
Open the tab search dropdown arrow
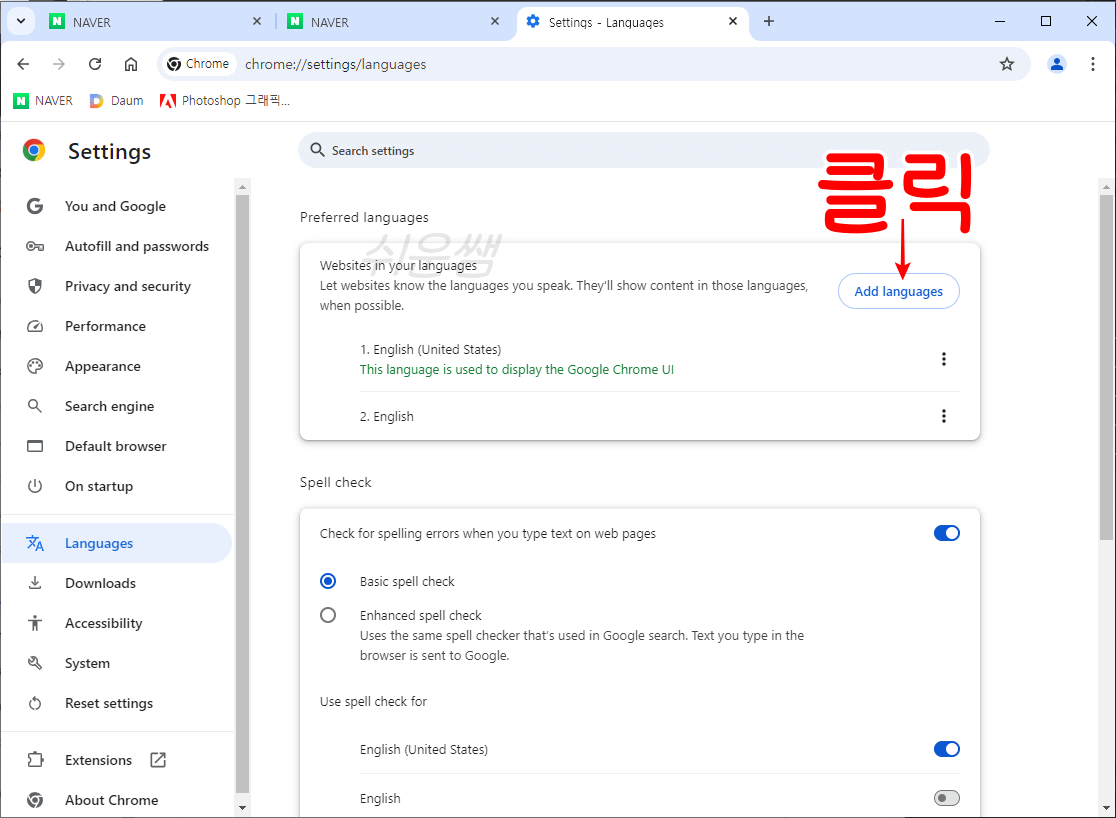point(20,20)
